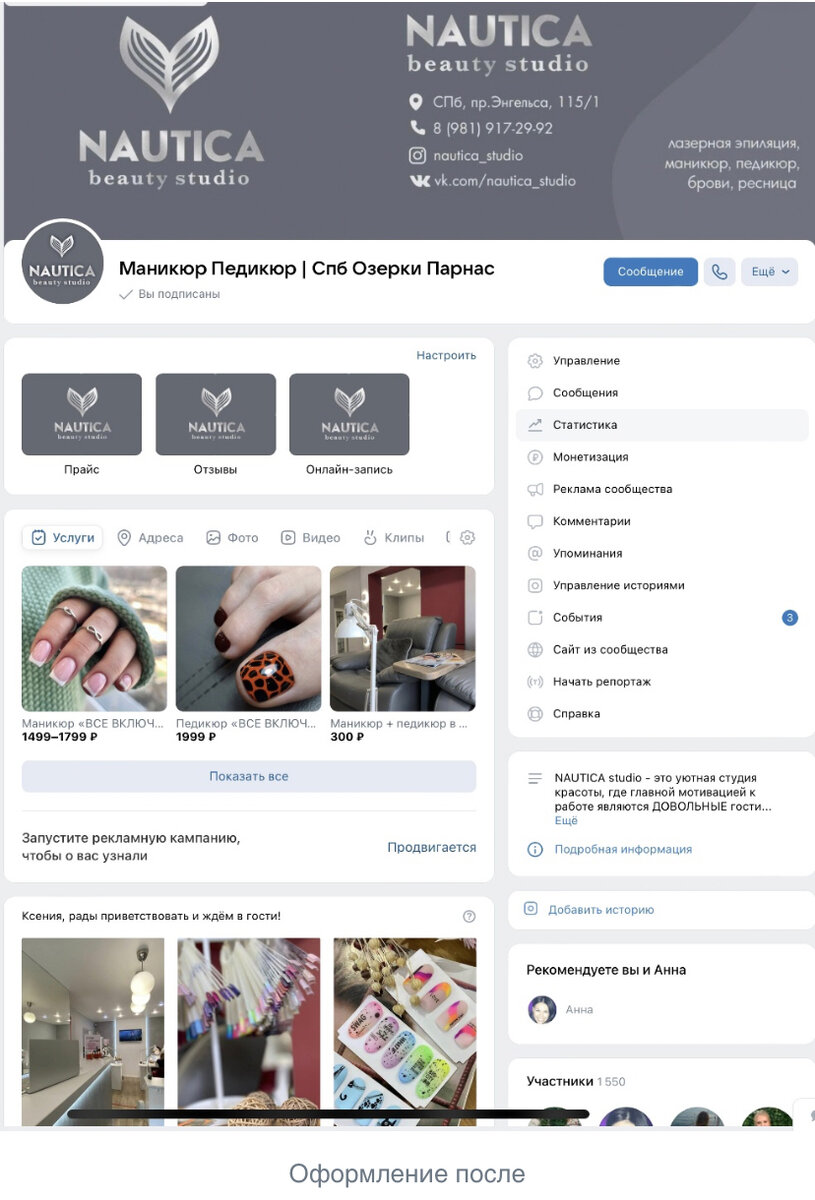Click the price 300 ₽
The height and width of the screenshot is (1200, 815).
click(347, 737)
